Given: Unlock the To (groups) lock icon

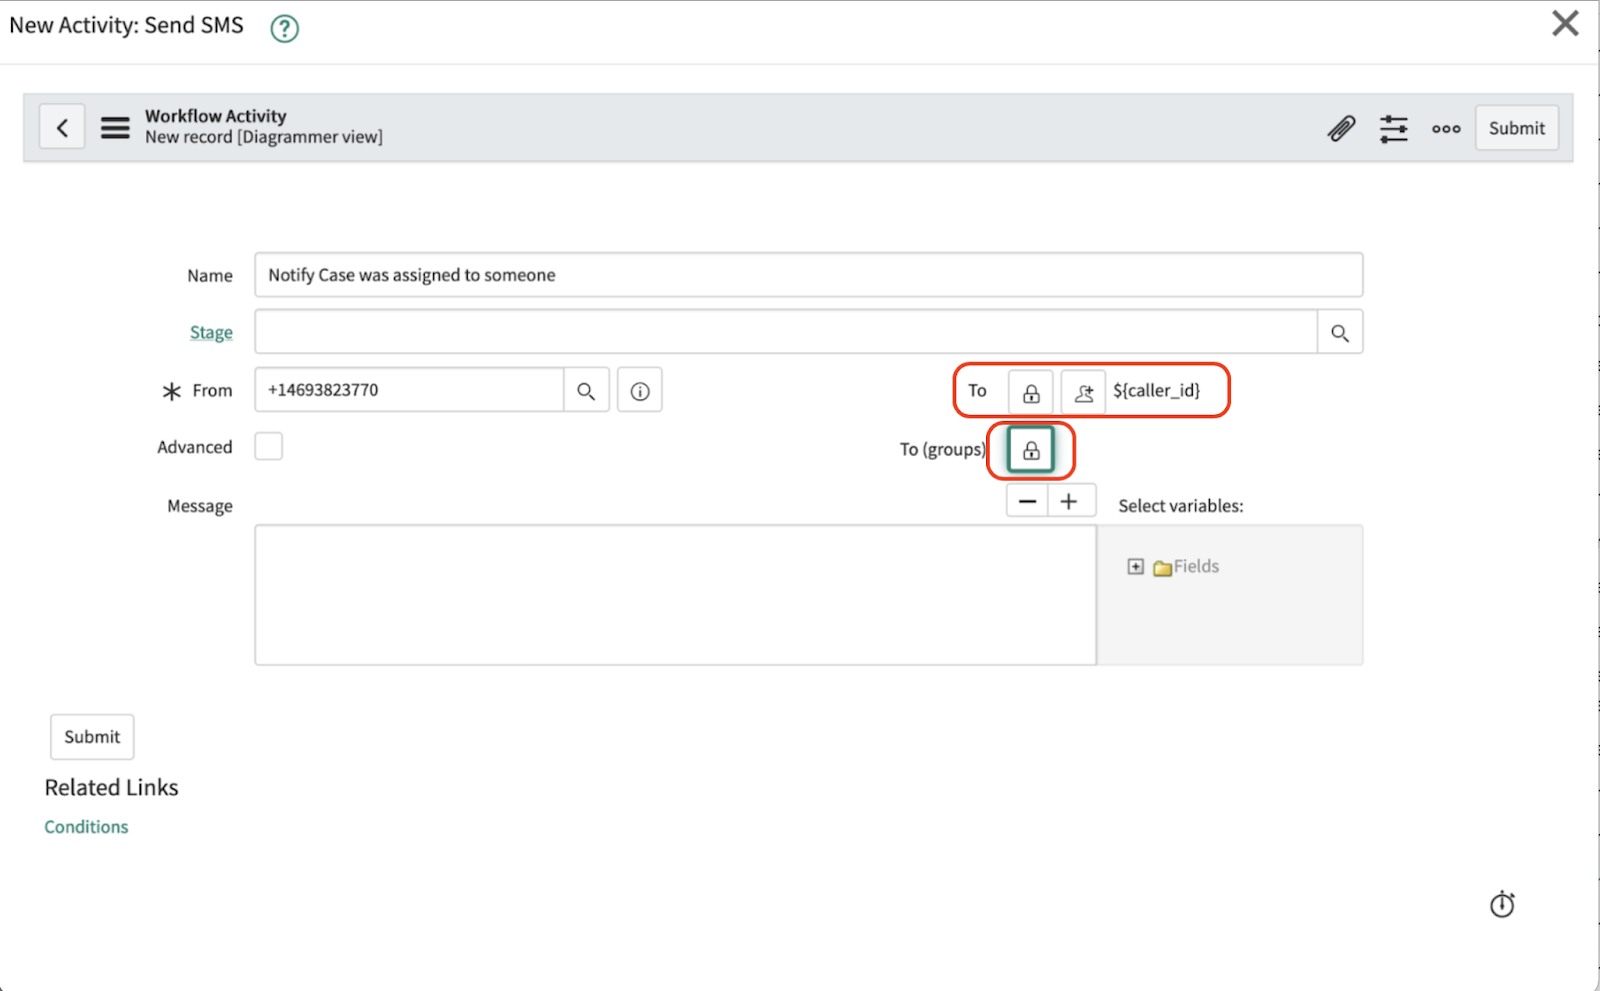Looking at the screenshot, I should [x=1031, y=449].
